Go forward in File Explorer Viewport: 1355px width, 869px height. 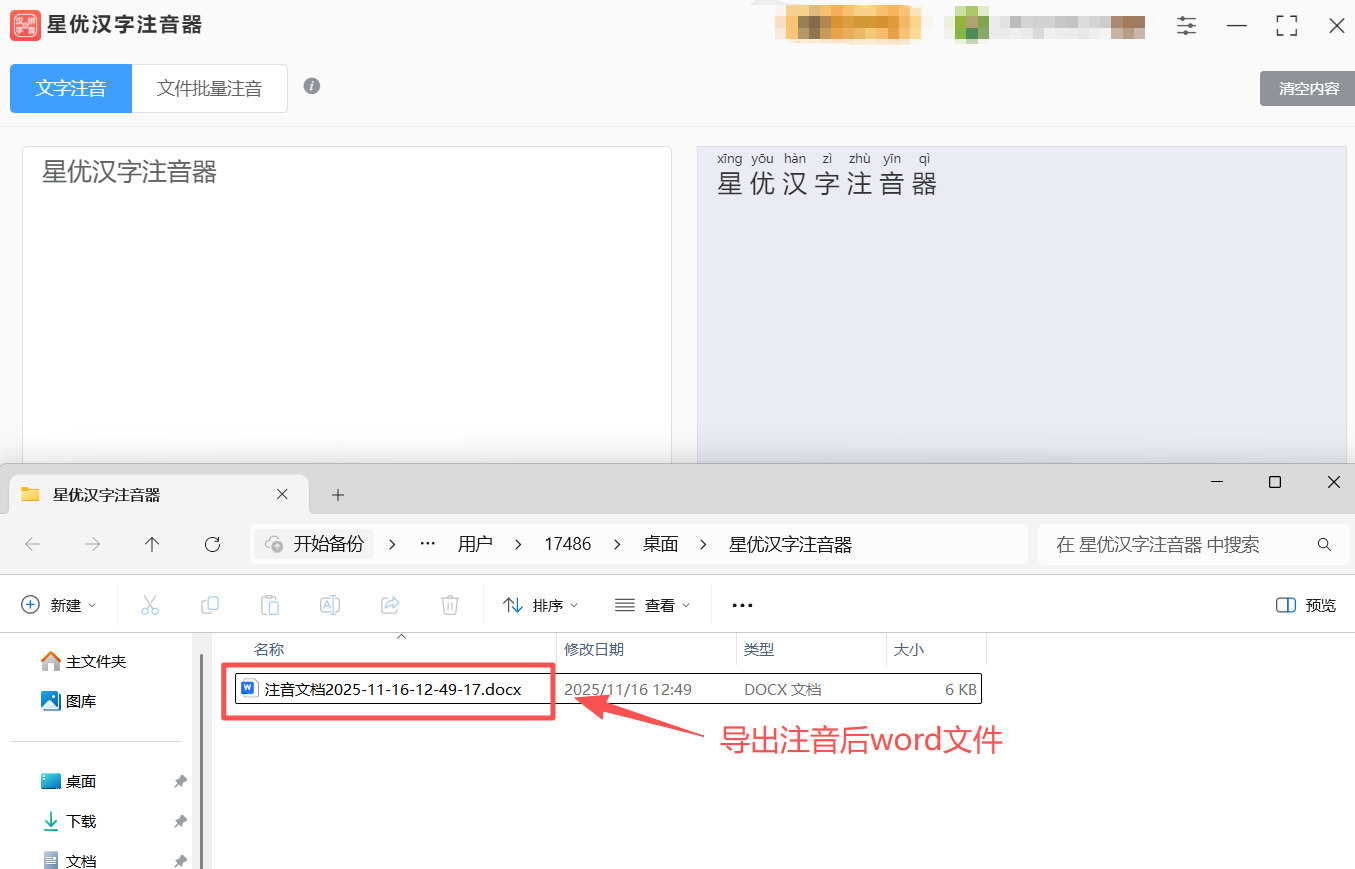click(x=93, y=544)
